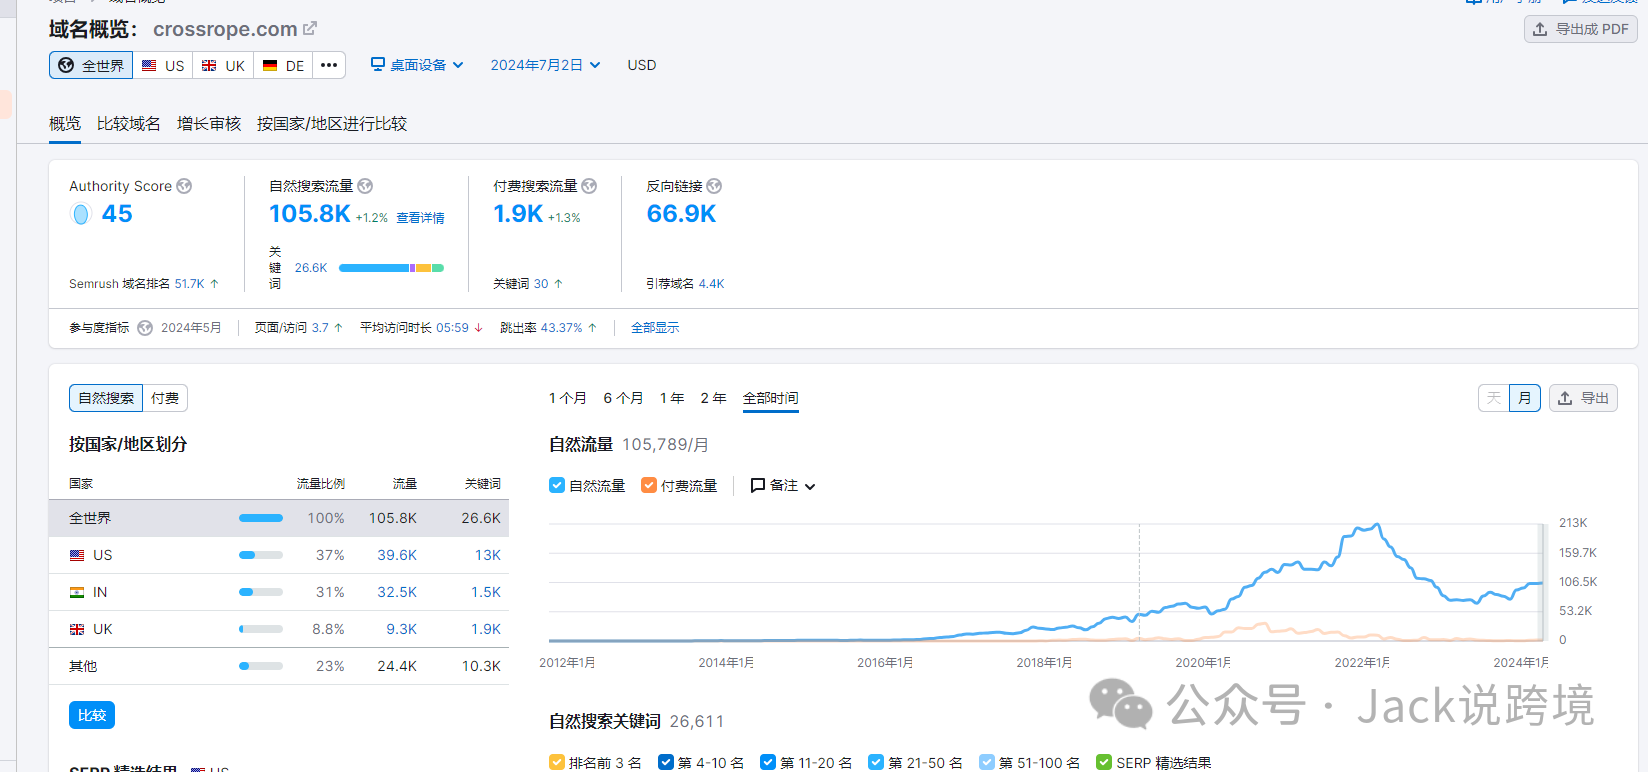
Task: Toggle the 第 11-20 名 checkbox
Action: pos(768,762)
